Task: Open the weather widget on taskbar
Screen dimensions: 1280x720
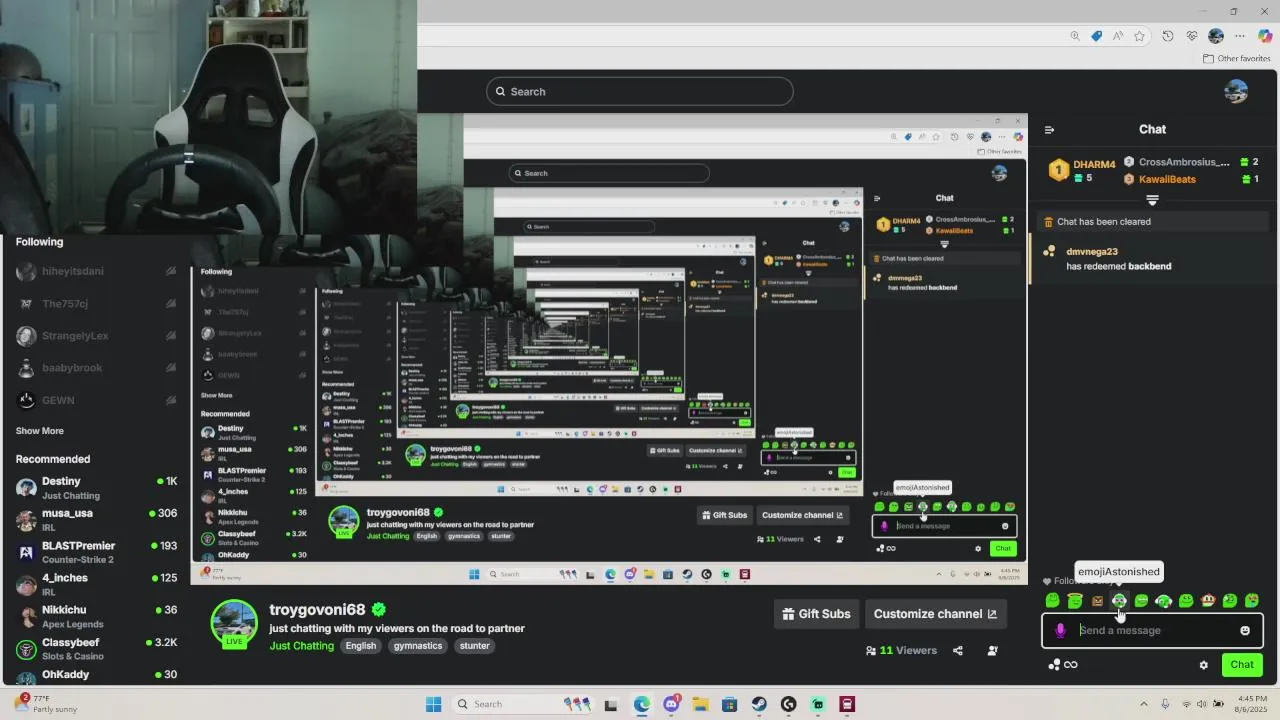Action: [x=48, y=704]
